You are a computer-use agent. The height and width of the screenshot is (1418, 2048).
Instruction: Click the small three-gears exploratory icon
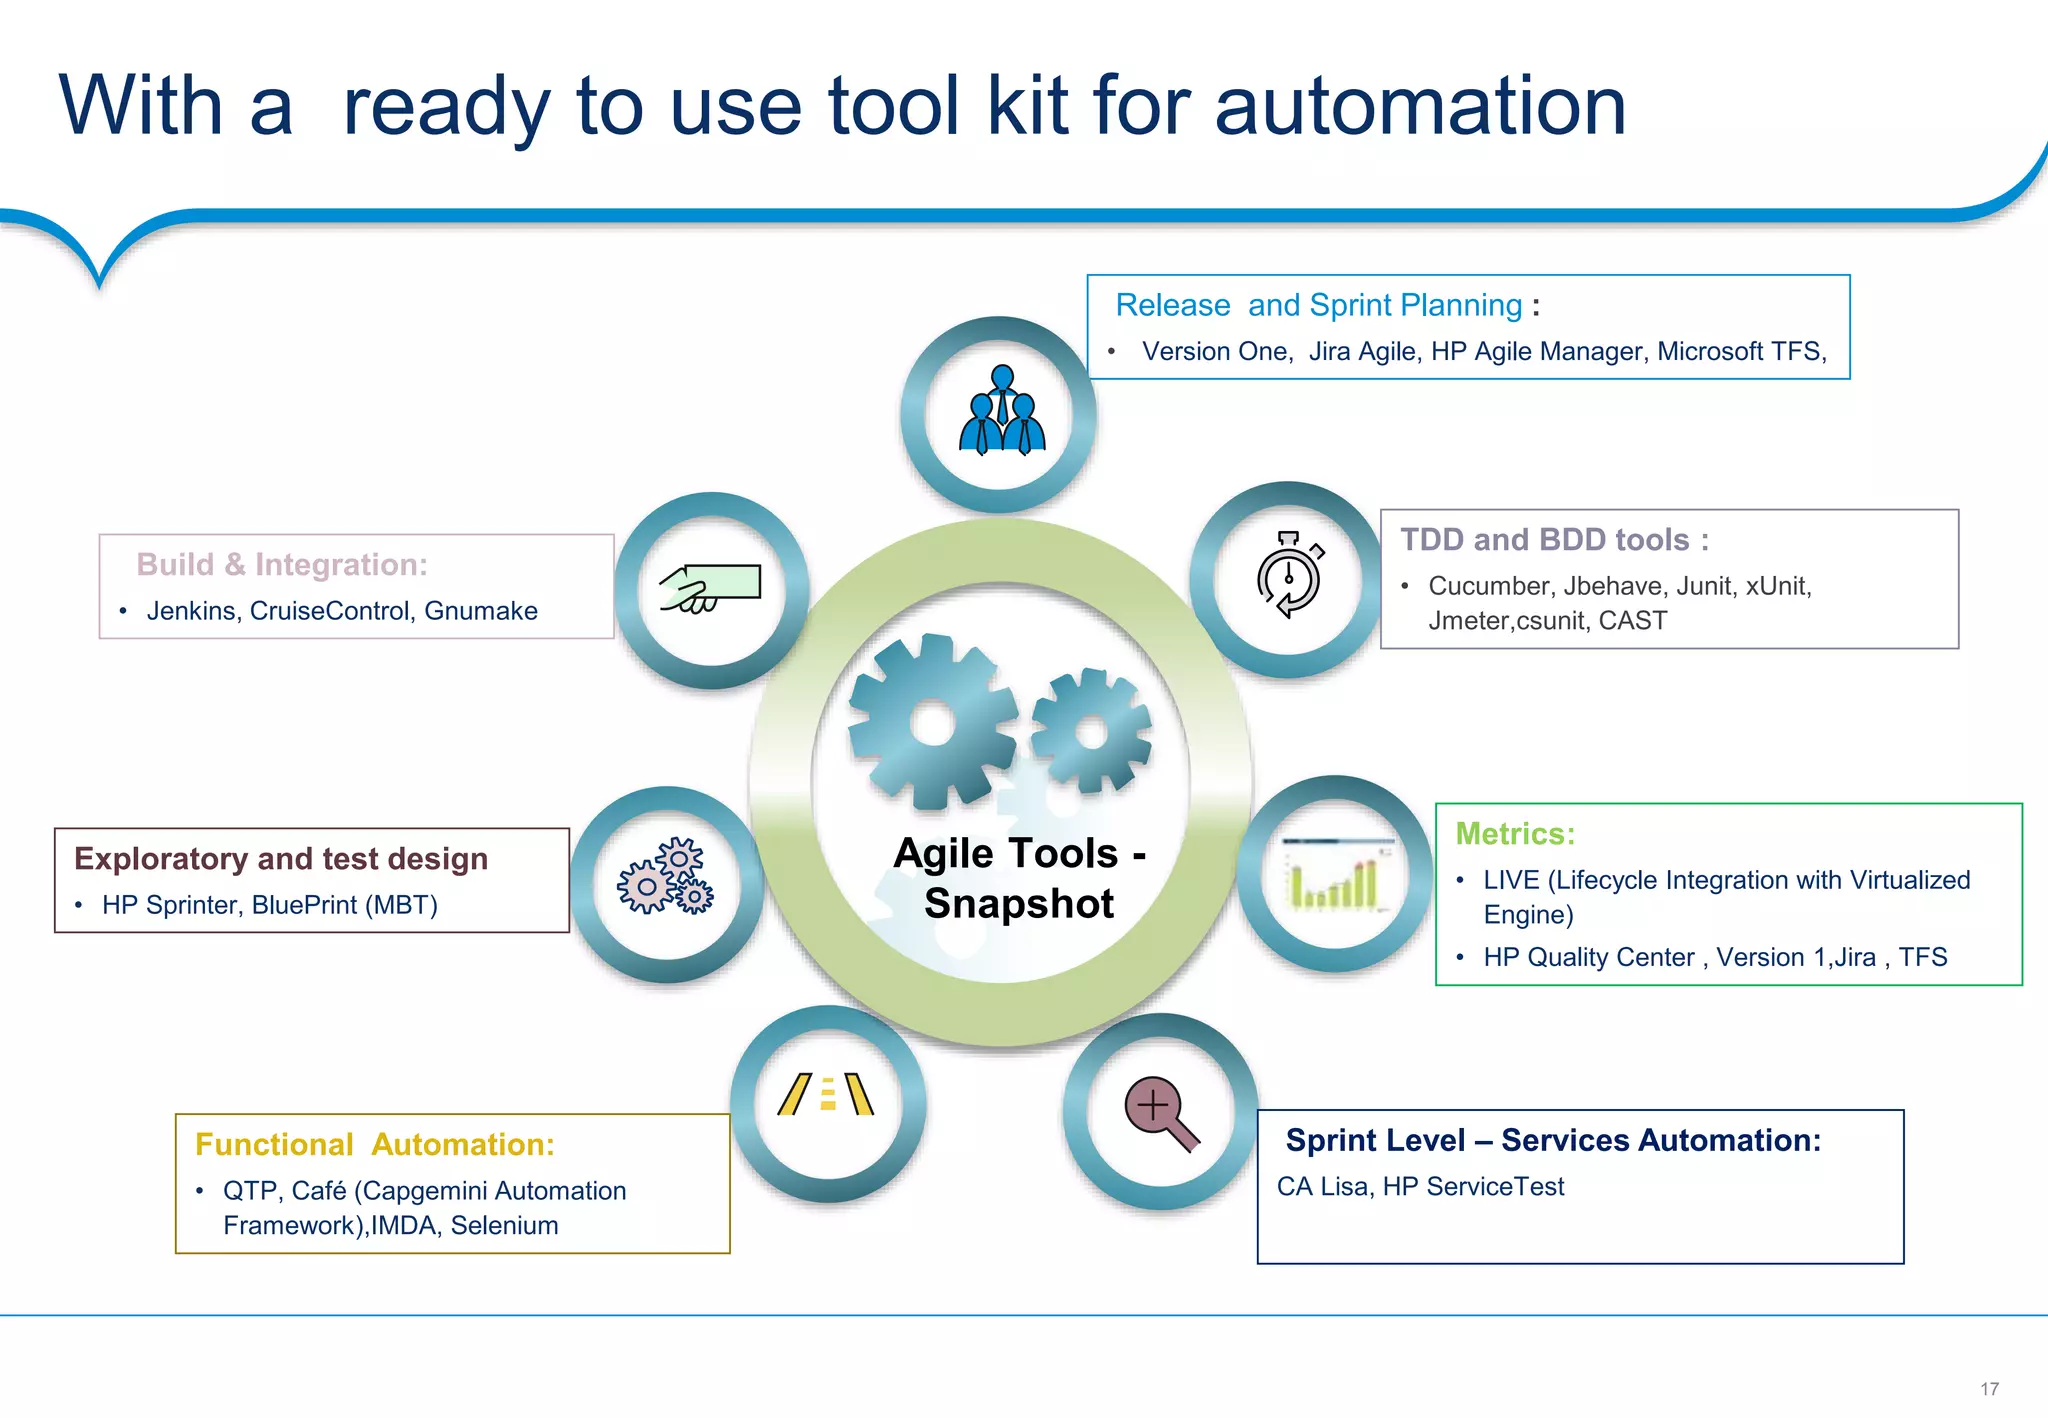click(x=666, y=876)
